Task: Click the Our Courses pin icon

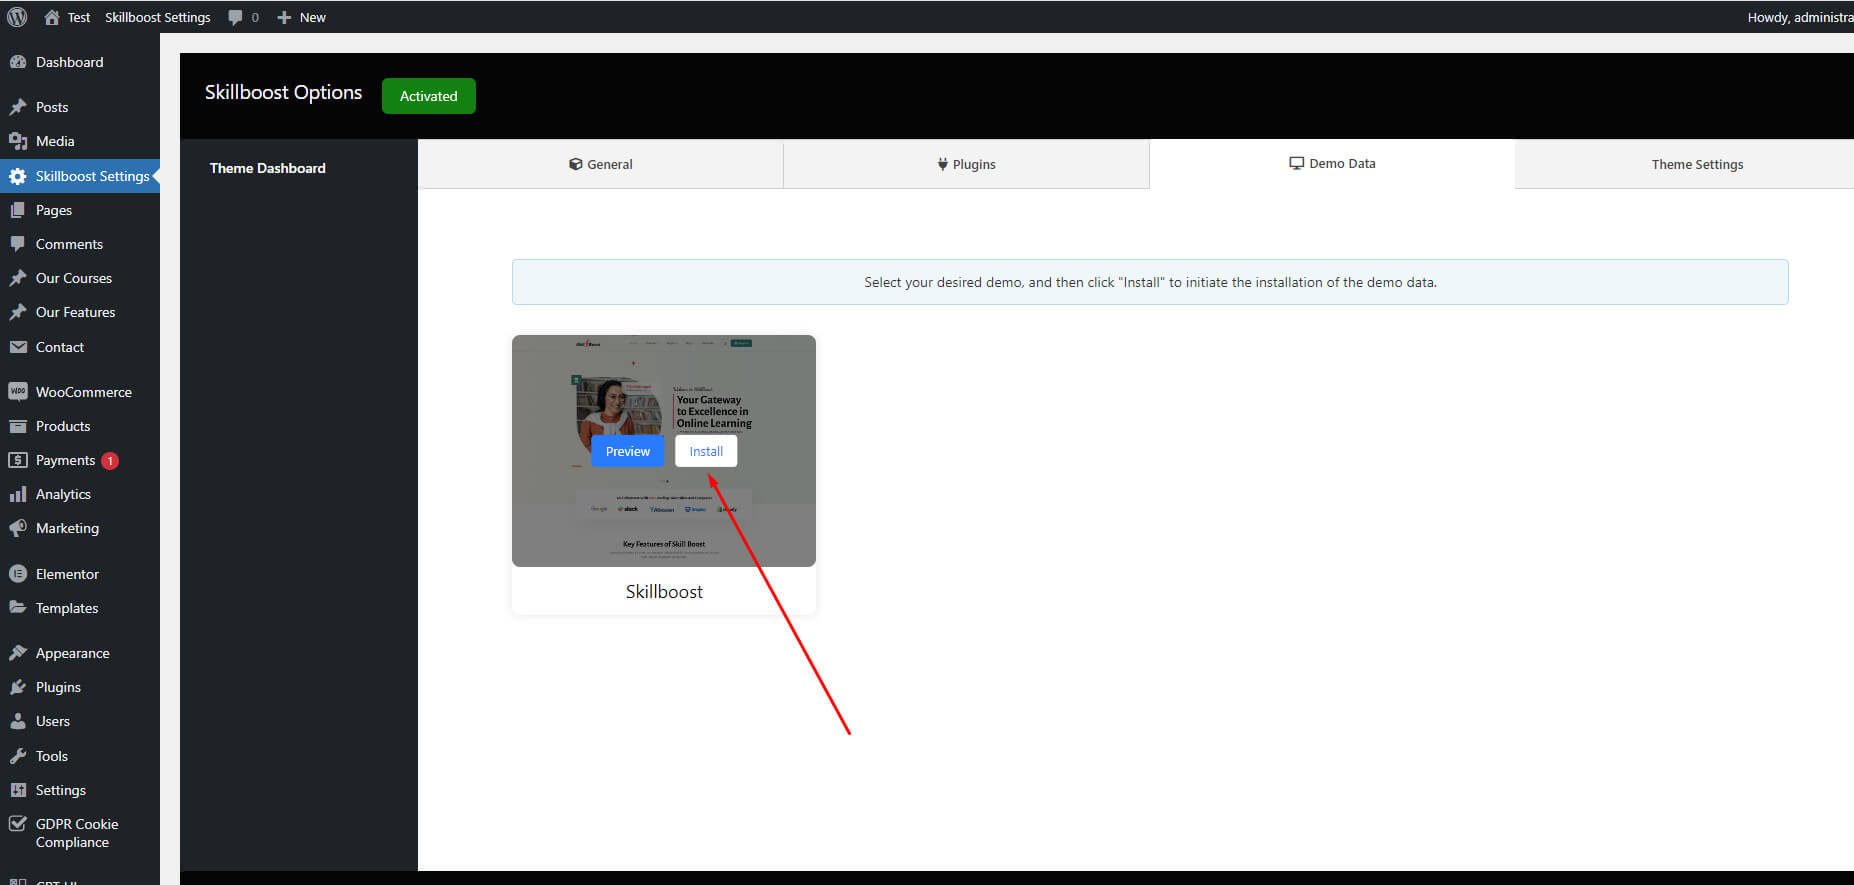Action: [18, 278]
